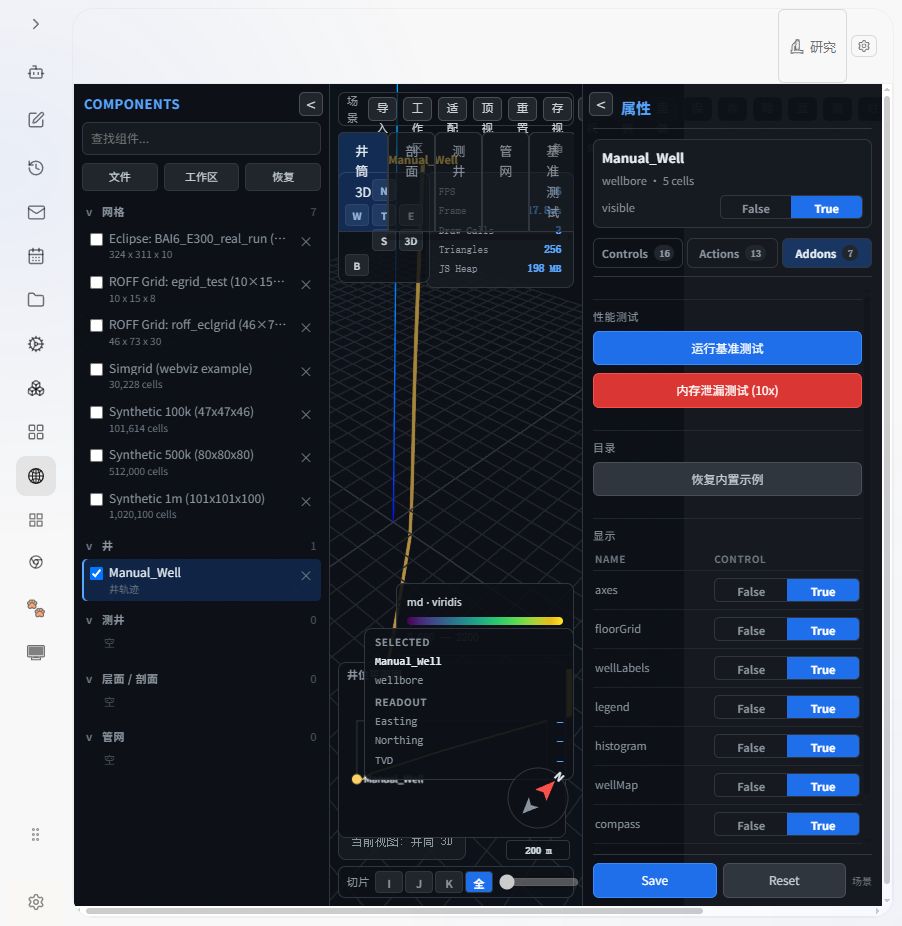Open the history clock icon
Image resolution: width=902 pixels, height=926 pixels.
[36, 168]
